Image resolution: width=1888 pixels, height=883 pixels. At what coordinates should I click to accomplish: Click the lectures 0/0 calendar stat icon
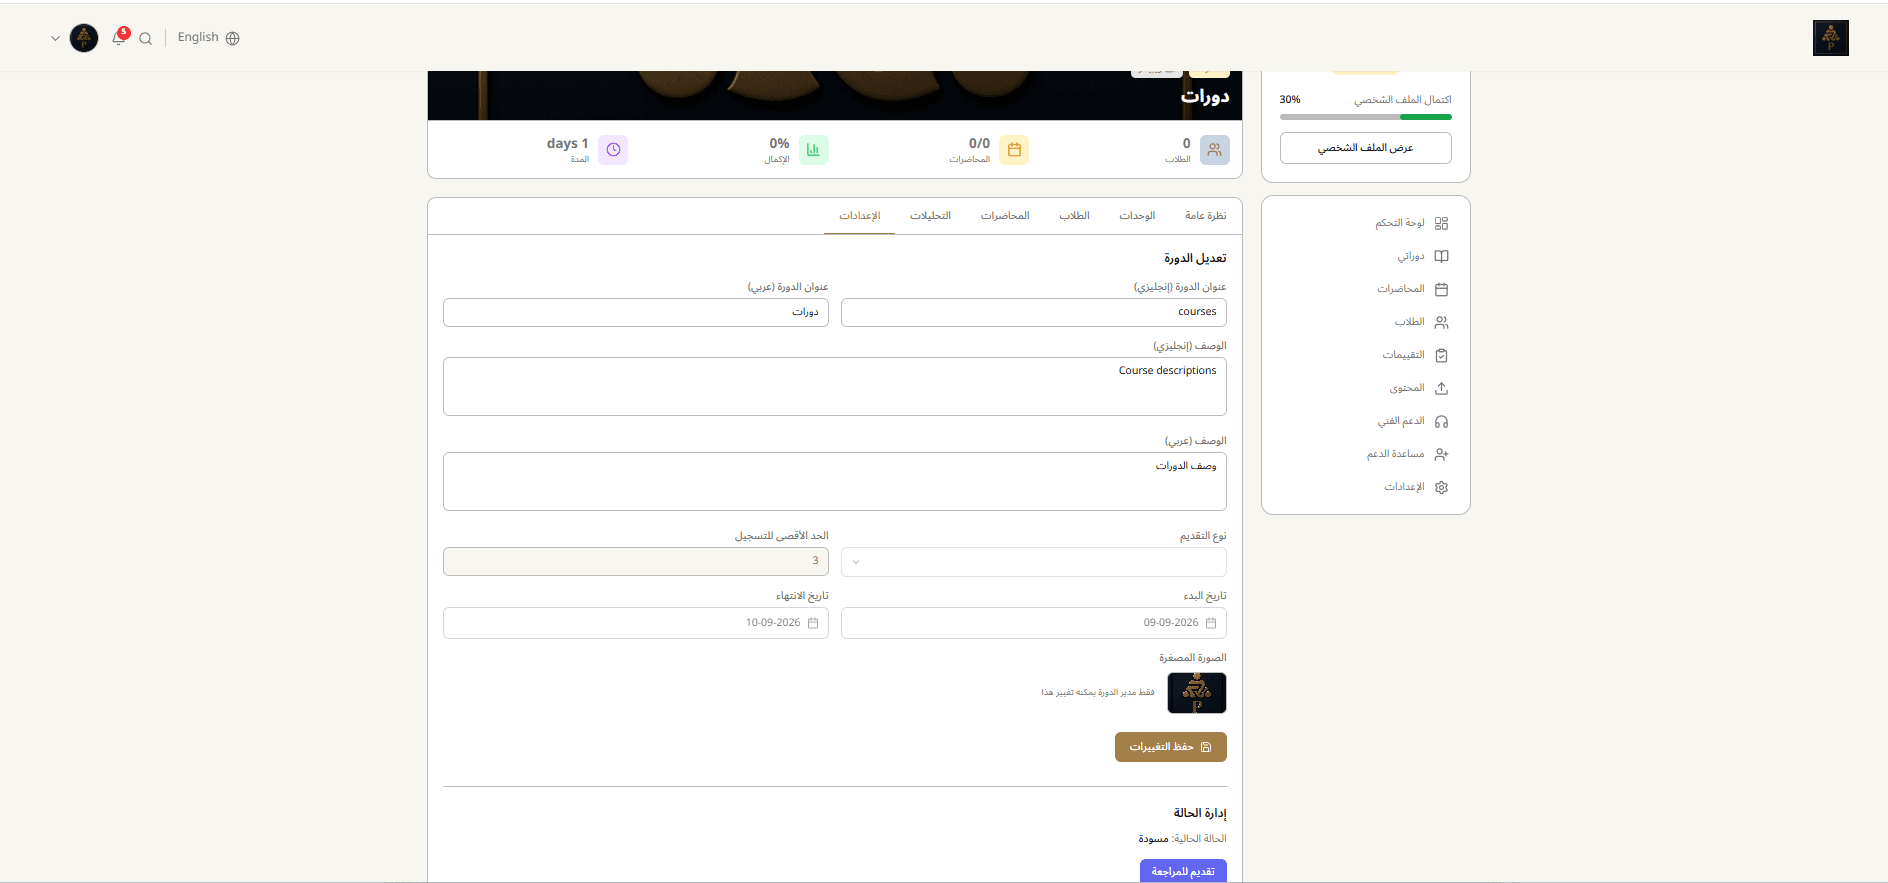pos(1014,150)
